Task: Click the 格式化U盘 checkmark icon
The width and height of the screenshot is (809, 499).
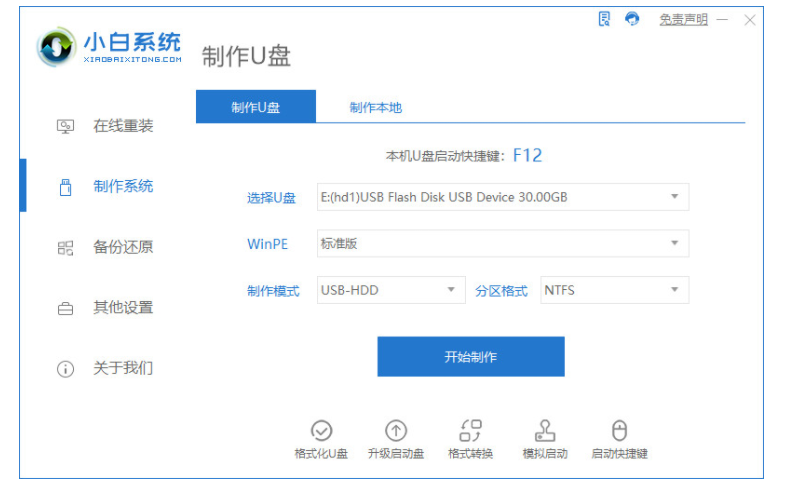Action: (x=321, y=430)
